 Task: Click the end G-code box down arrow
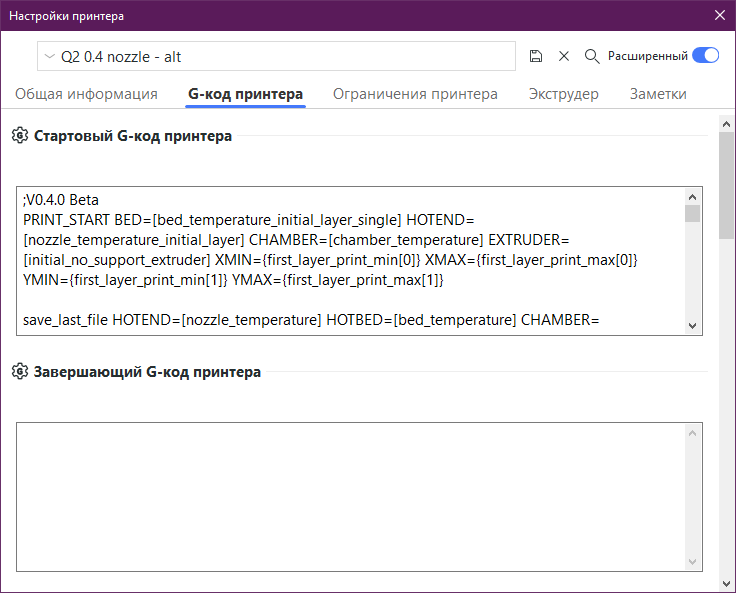(692, 562)
